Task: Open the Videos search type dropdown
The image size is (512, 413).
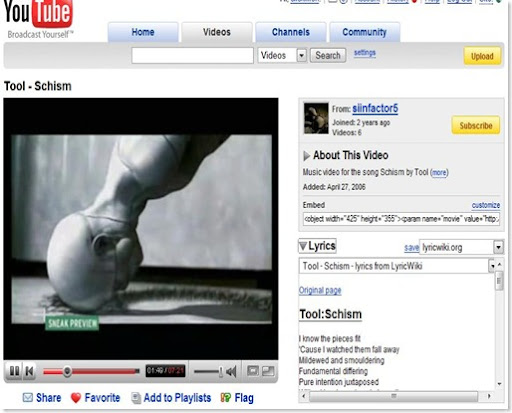Action: pos(282,55)
